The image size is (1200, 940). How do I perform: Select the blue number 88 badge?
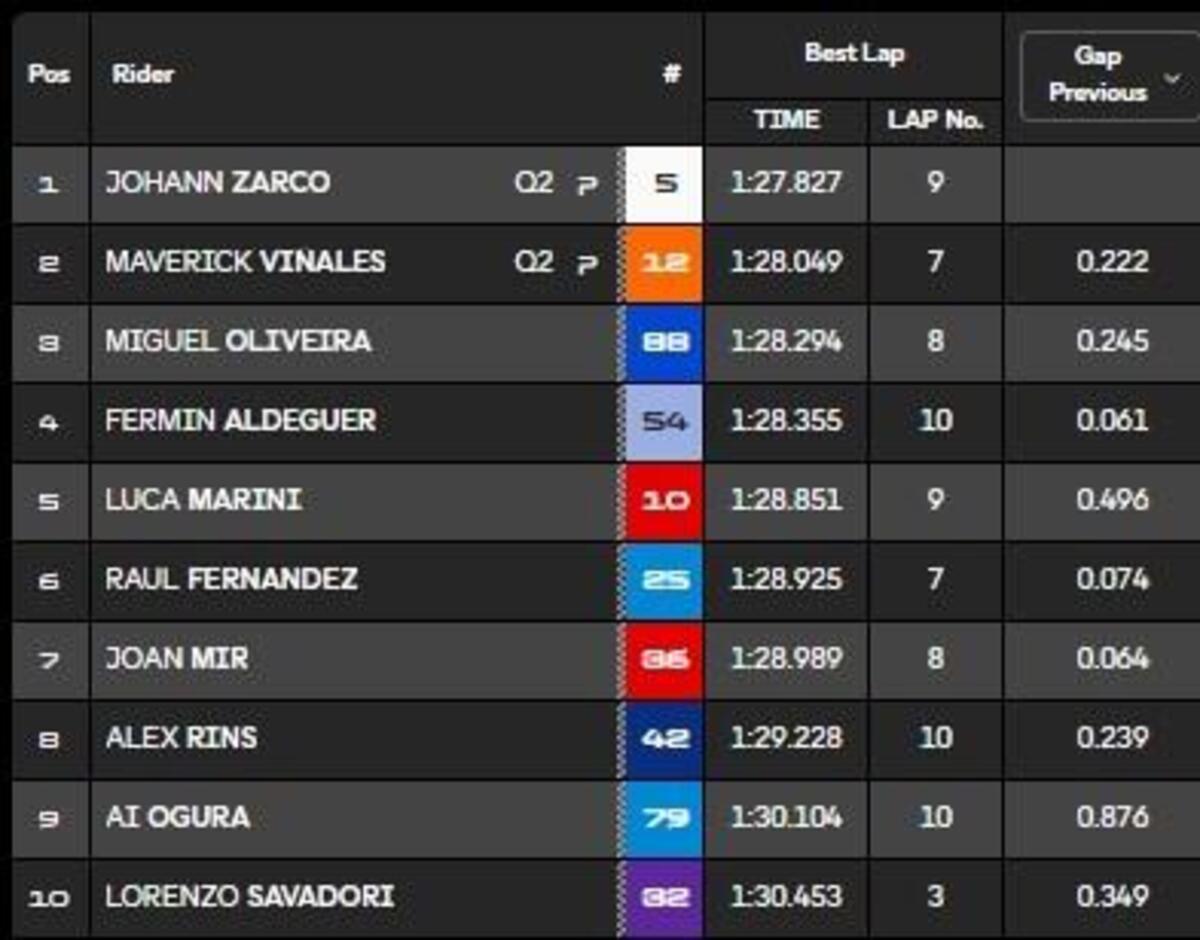[x=665, y=342]
